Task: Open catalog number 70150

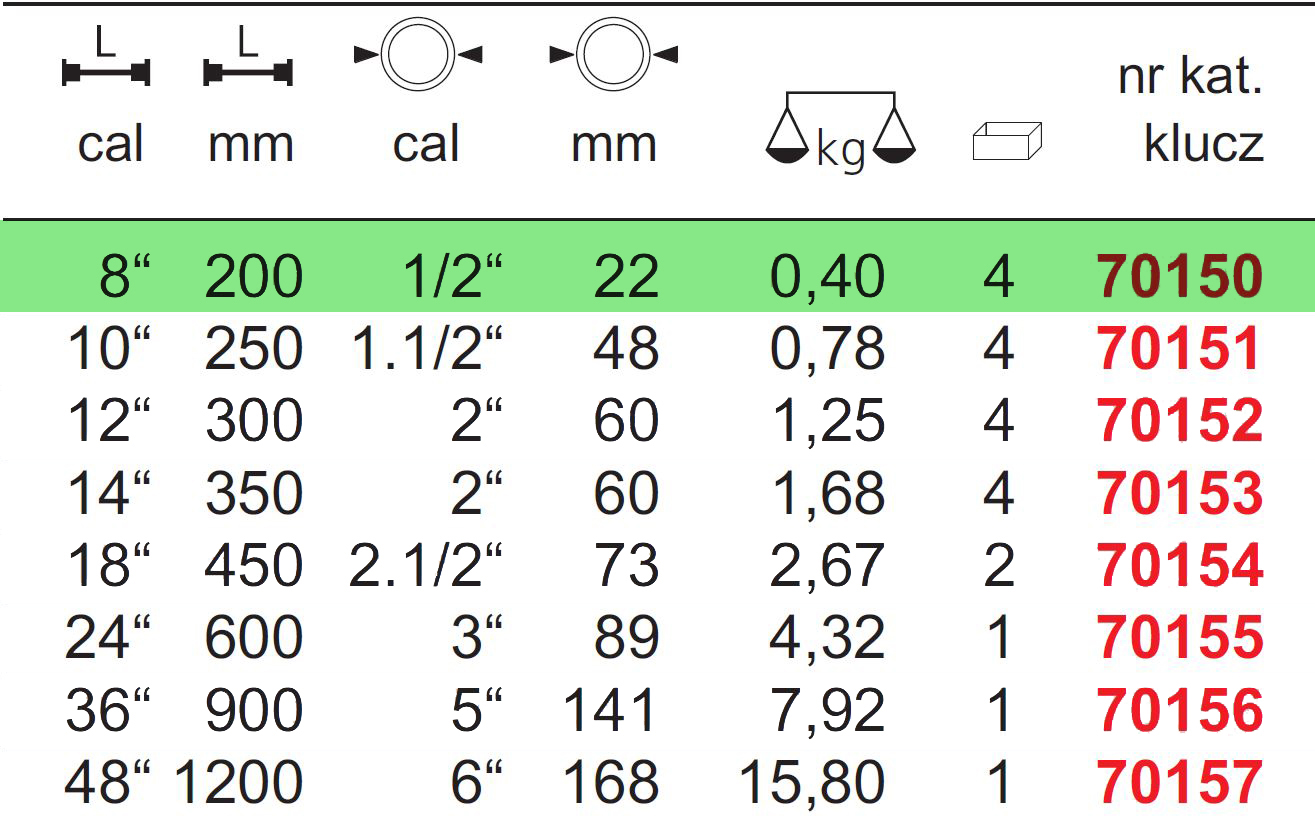Action: tap(1180, 277)
